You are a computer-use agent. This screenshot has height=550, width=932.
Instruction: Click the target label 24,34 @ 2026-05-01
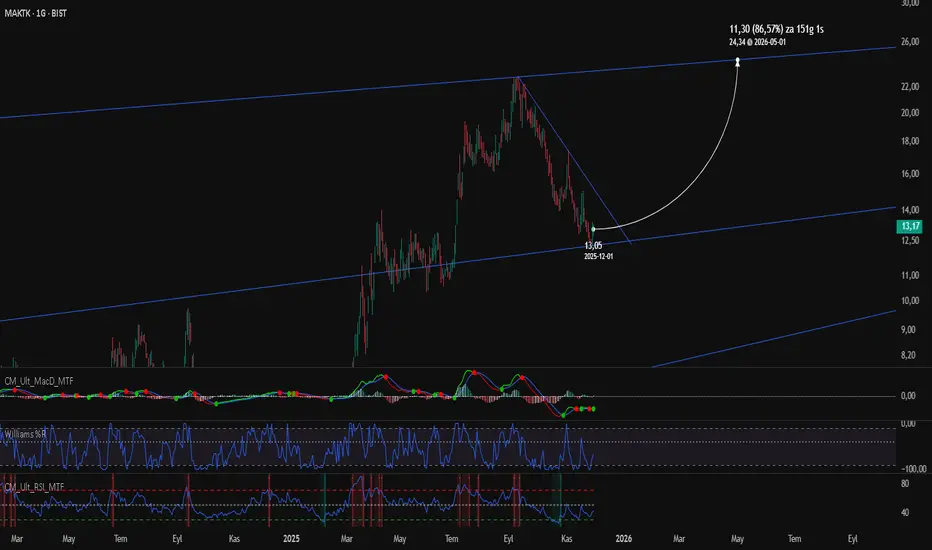757,42
